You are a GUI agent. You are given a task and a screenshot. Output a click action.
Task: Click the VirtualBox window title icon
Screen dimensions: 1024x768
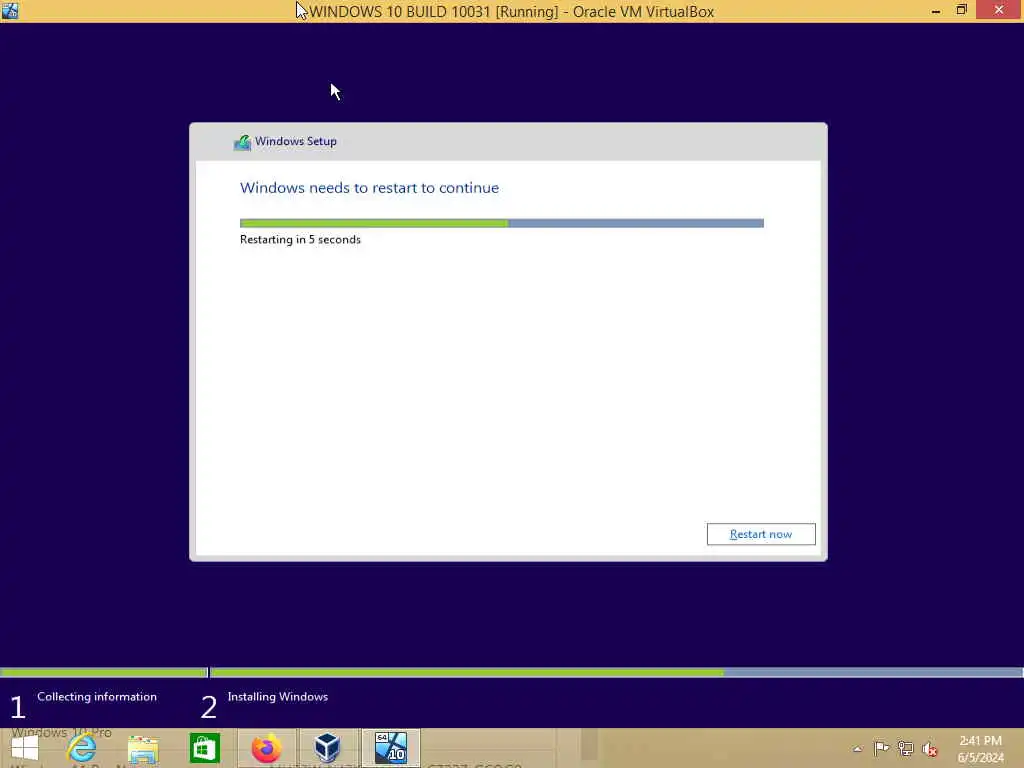pyautogui.click(x=10, y=11)
